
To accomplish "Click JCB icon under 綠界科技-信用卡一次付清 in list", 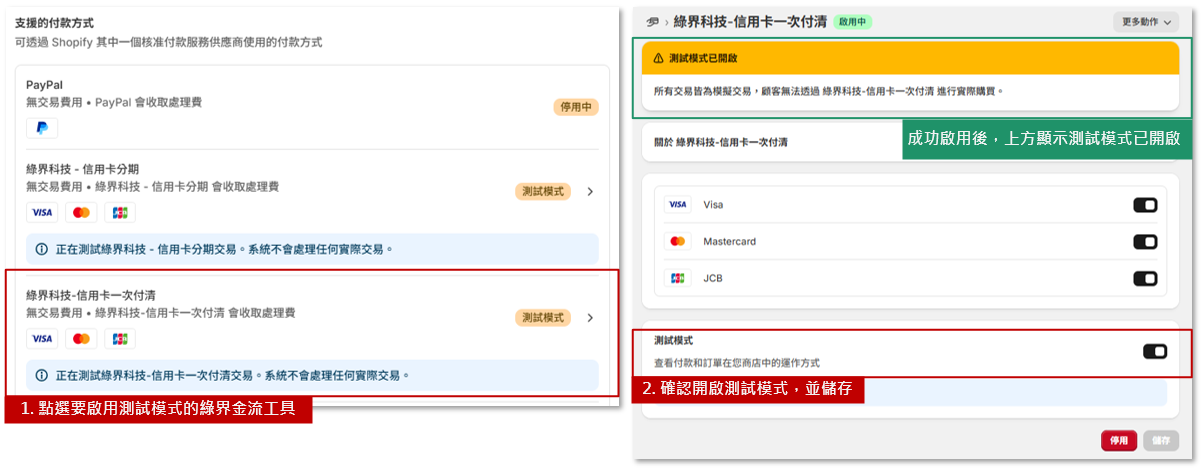I will (x=120, y=339).
